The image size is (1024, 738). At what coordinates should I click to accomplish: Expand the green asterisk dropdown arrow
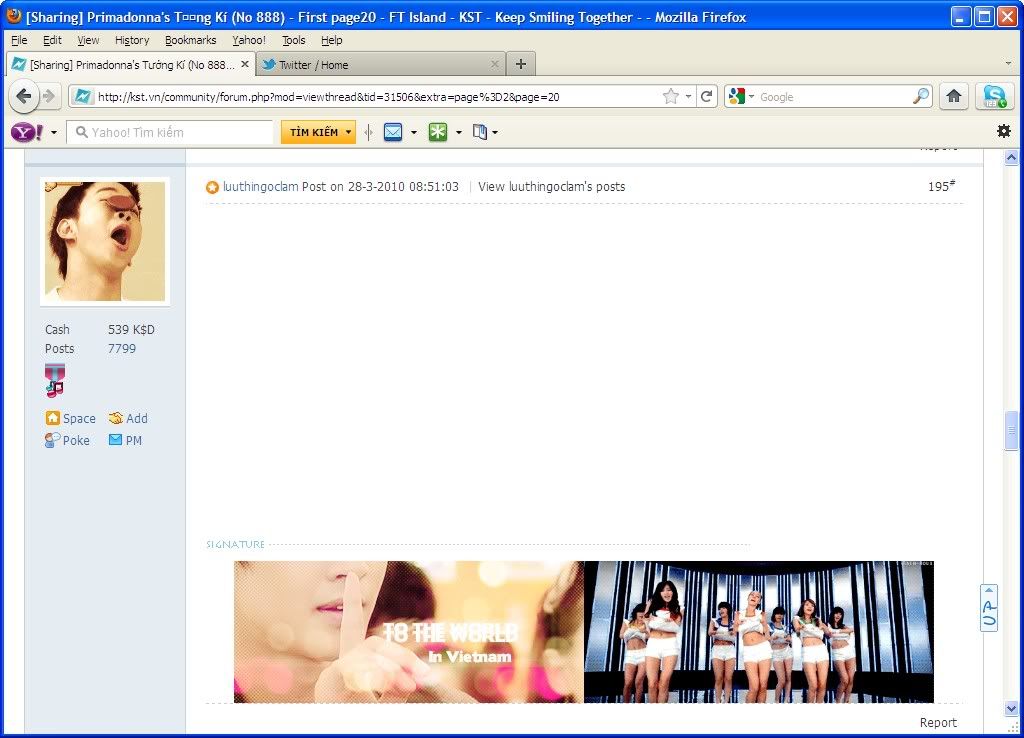(458, 133)
